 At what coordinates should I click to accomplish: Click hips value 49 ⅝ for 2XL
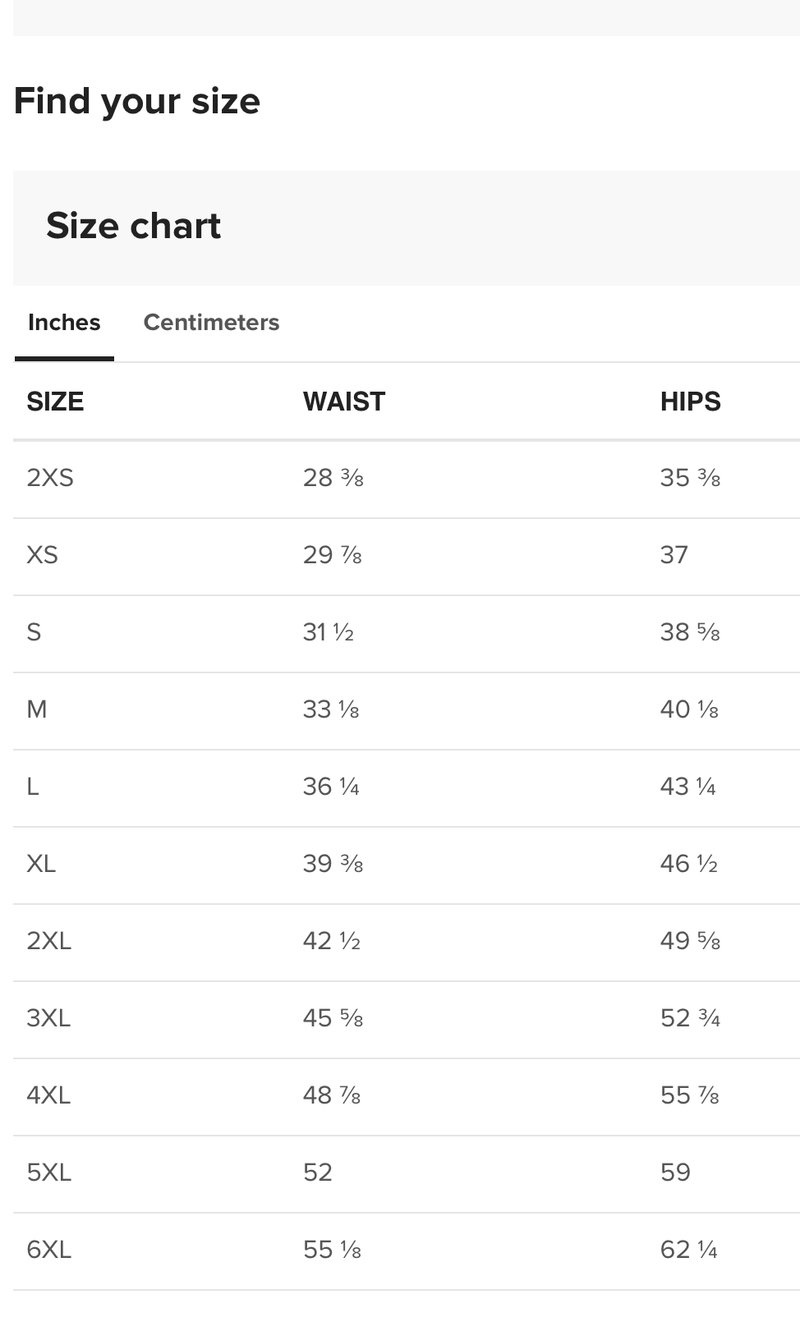690,941
